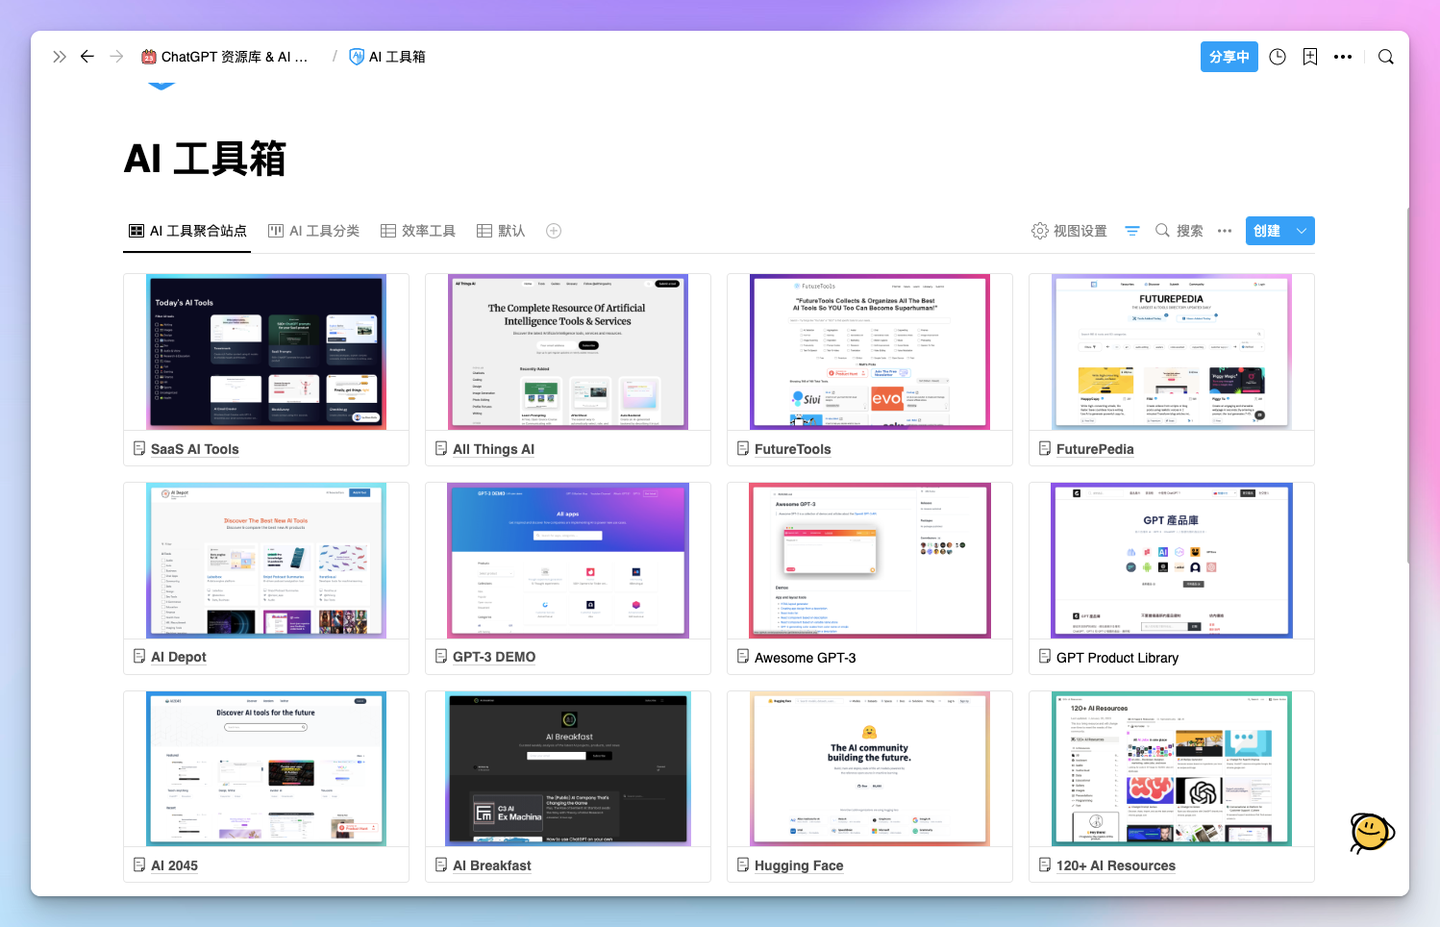Switch to 效率工具 tab

click(418, 231)
